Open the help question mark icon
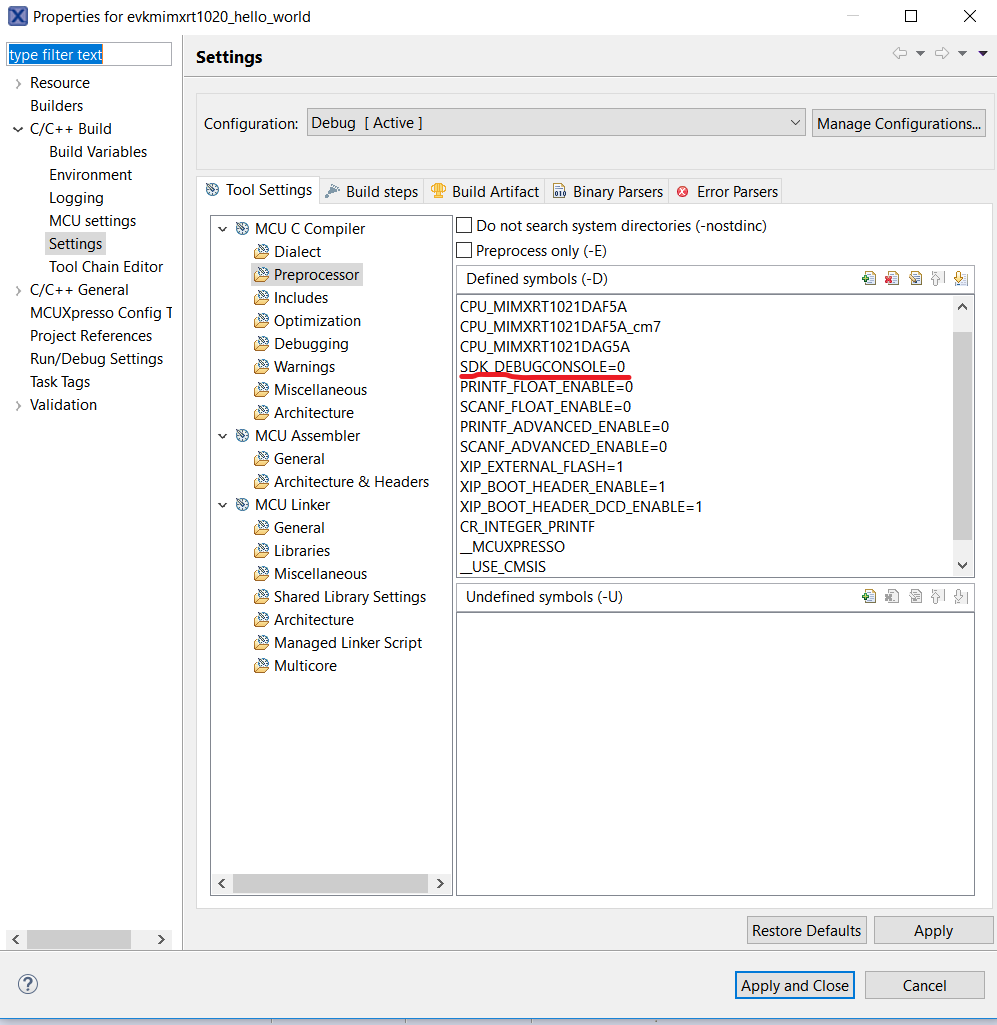This screenshot has width=997, height=1025. [x=28, y=985]
